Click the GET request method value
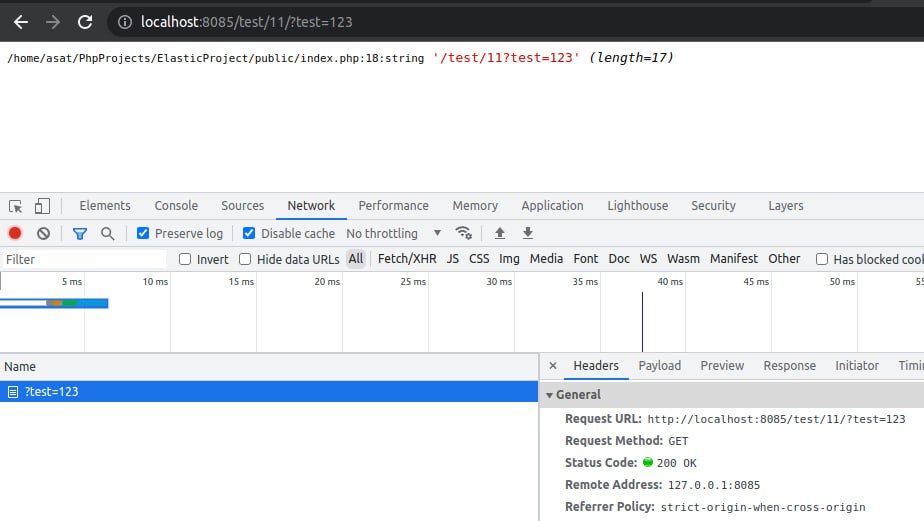The height and width of the screenshot is (521, 924). 678,441
